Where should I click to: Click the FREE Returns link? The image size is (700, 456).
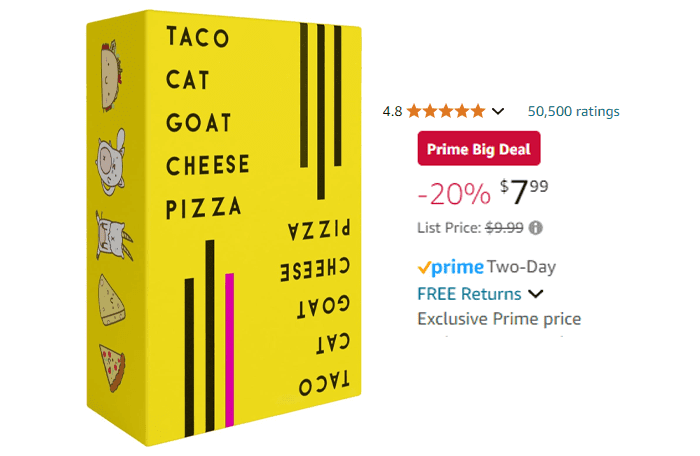[468, 294]
